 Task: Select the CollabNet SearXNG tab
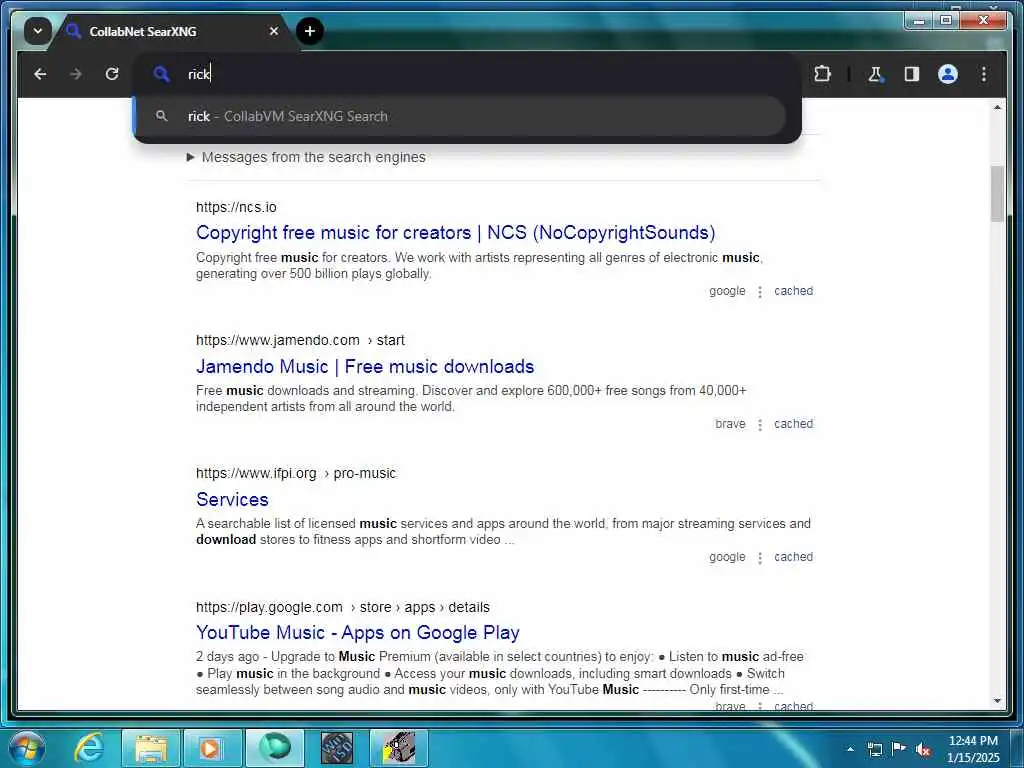pyautogui.click(x=170, y=31)
